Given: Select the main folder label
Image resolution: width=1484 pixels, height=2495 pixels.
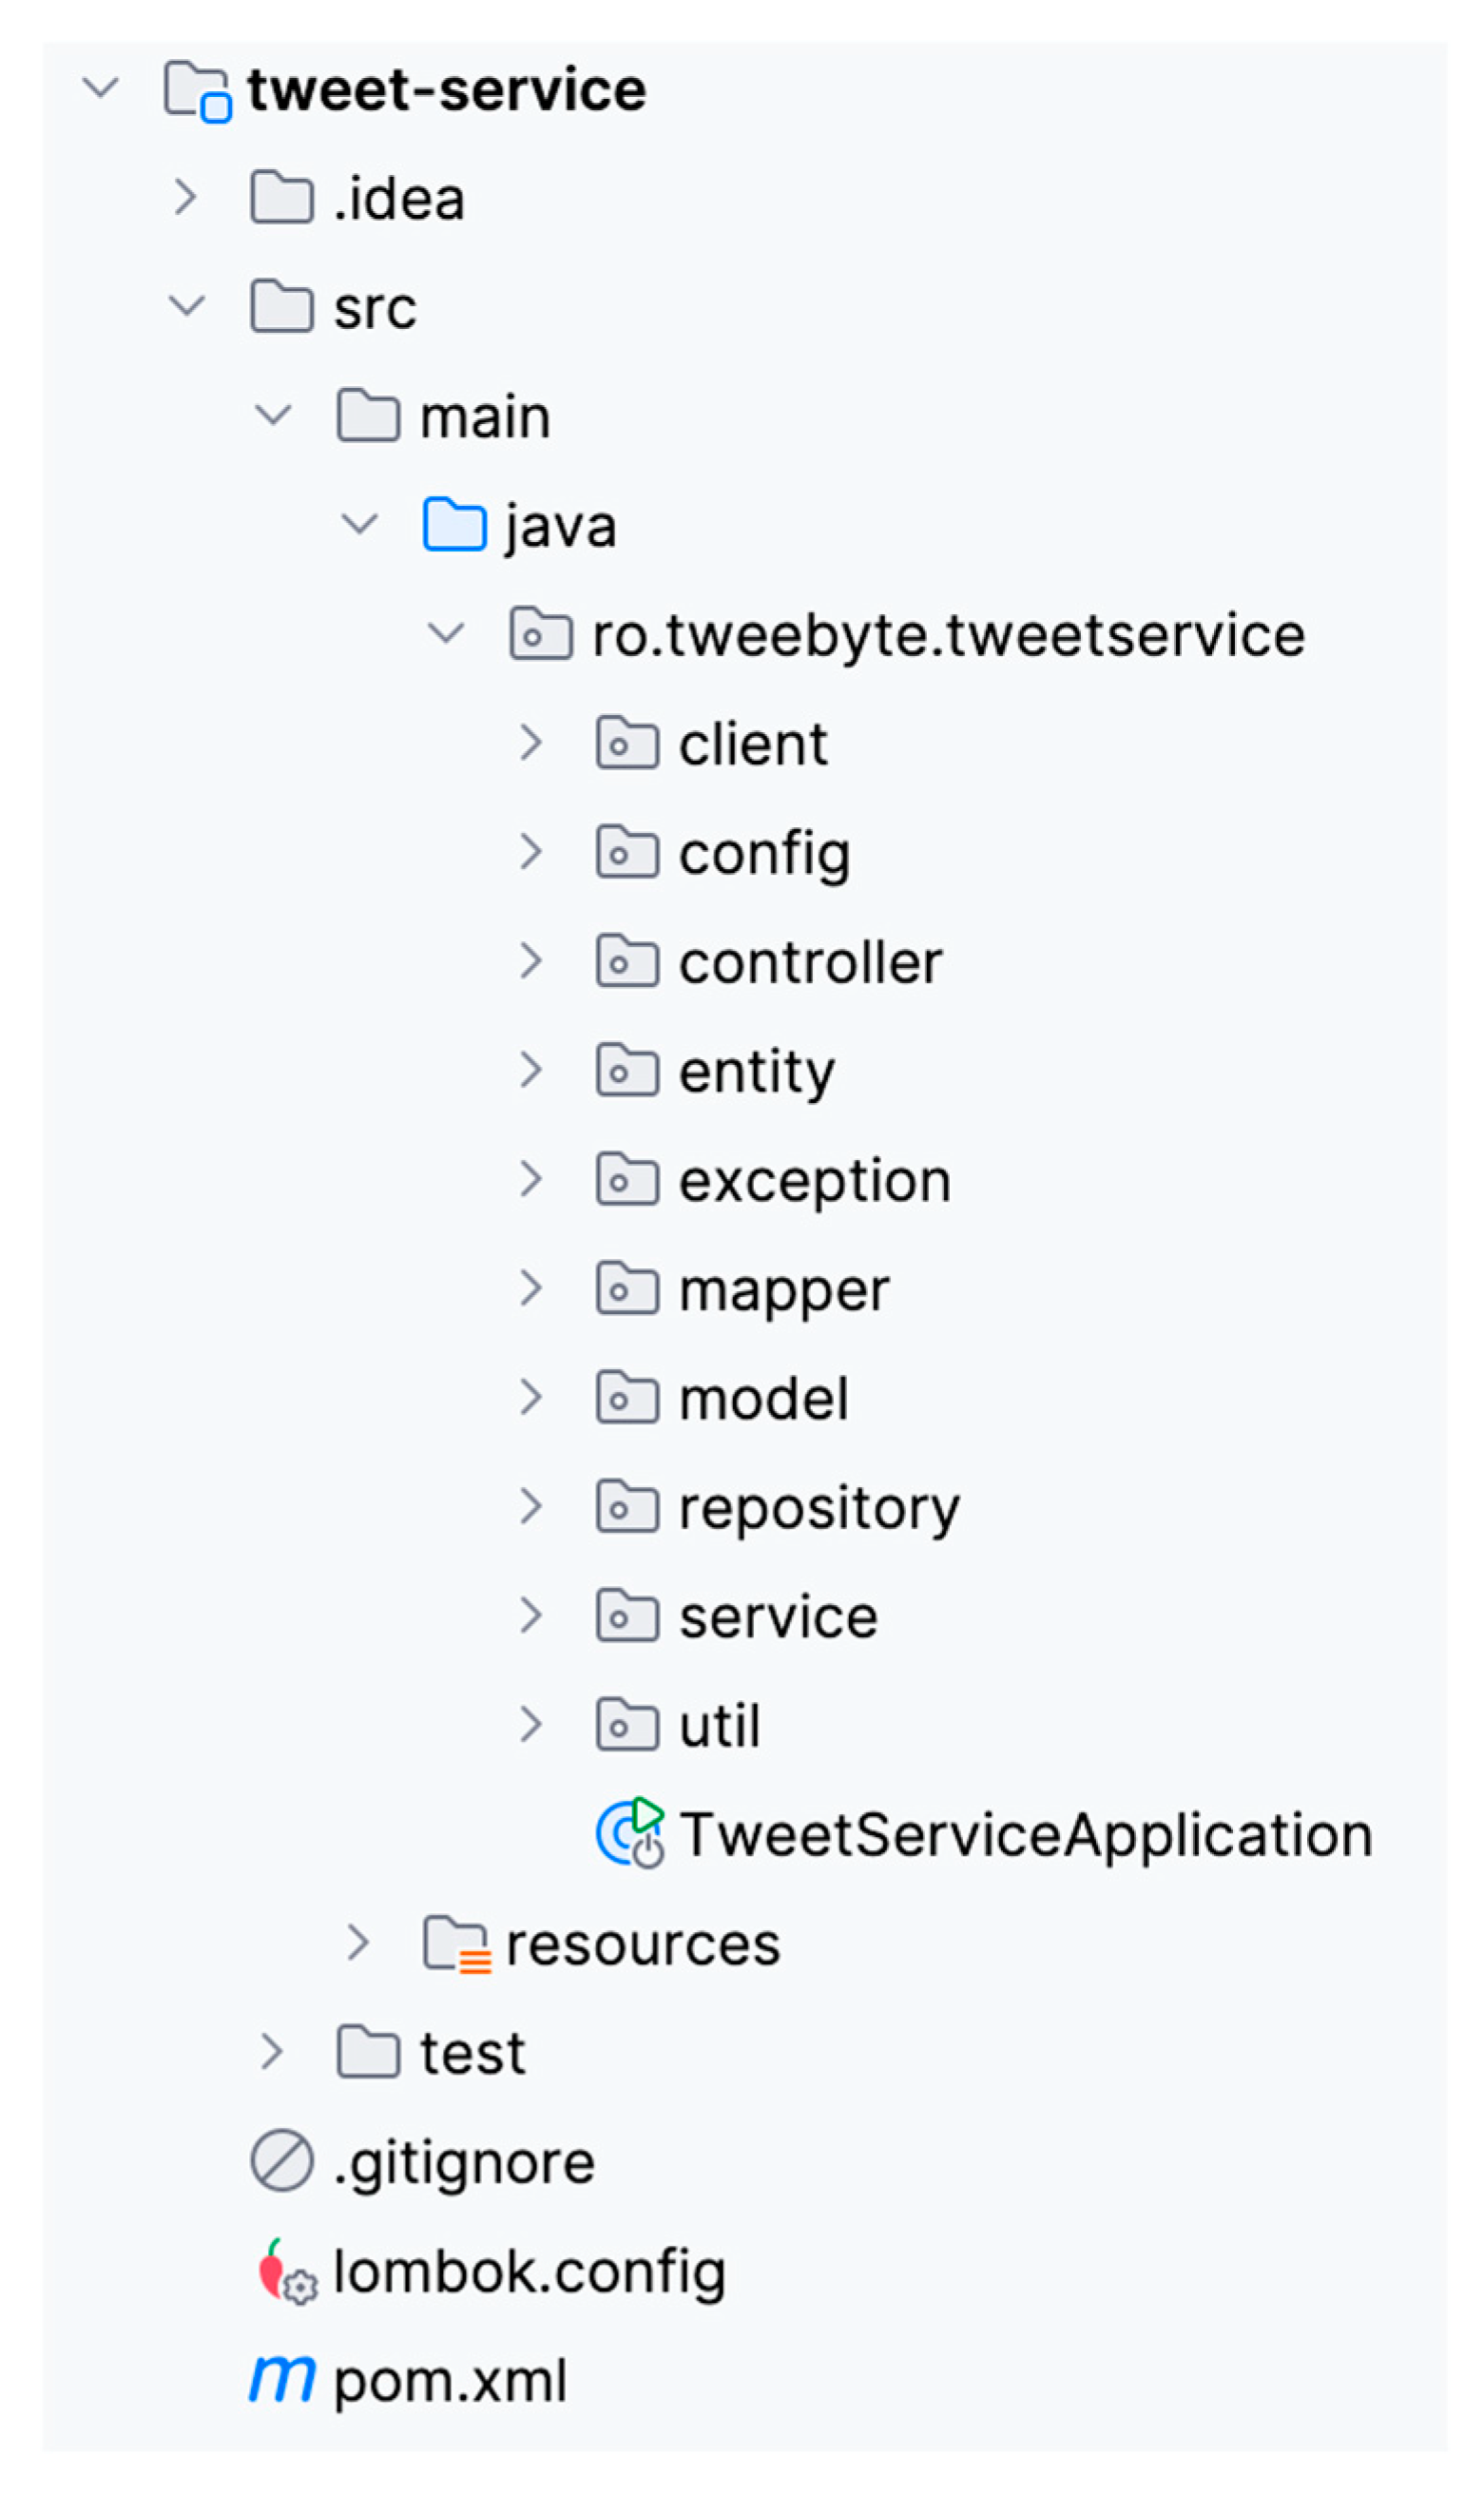Looking at the screenshot, I should click(x=485, y=417).
